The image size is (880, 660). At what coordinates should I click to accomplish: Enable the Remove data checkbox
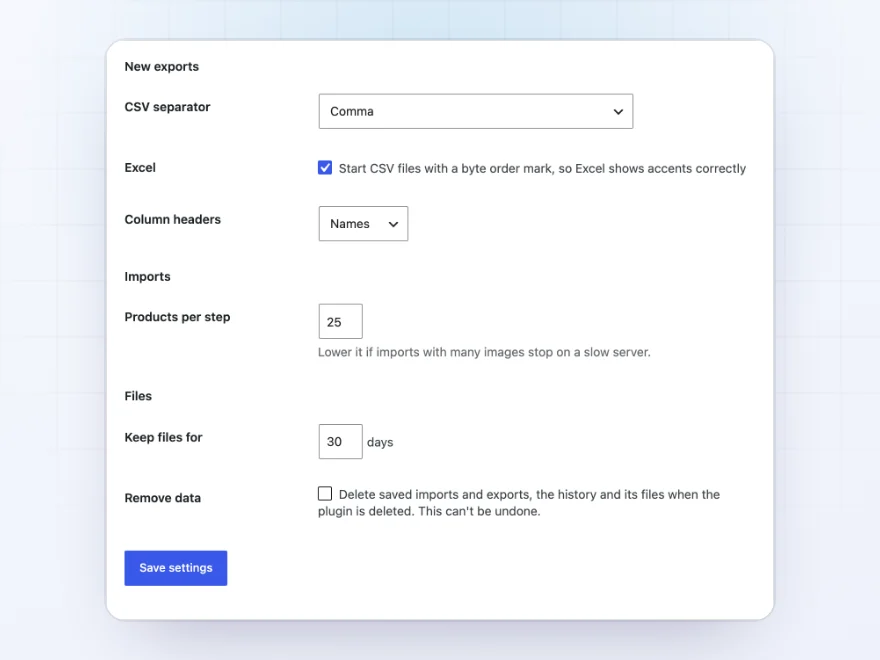325,493
